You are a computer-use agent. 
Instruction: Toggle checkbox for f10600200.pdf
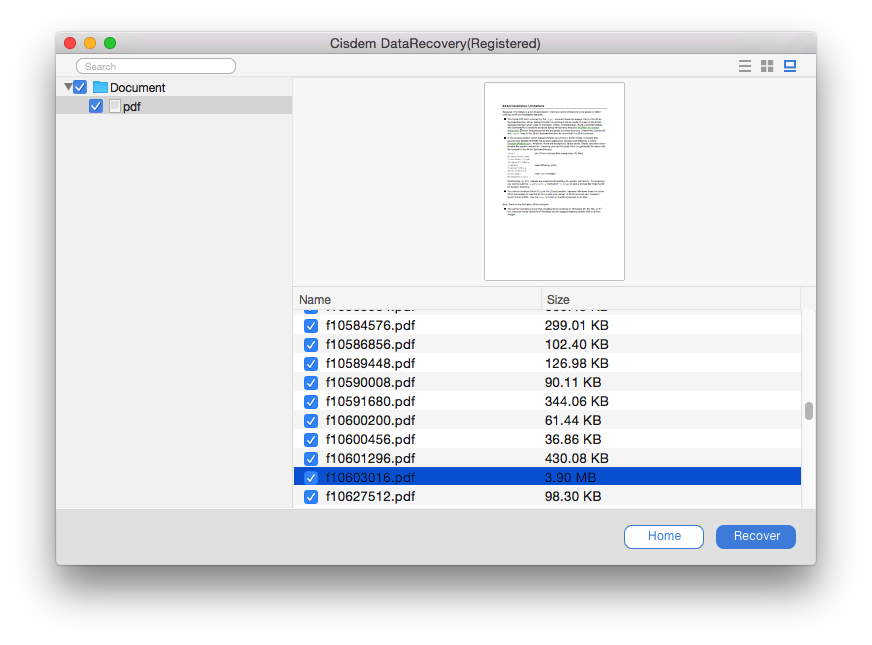pyautogui.click(x=311, y=421)
